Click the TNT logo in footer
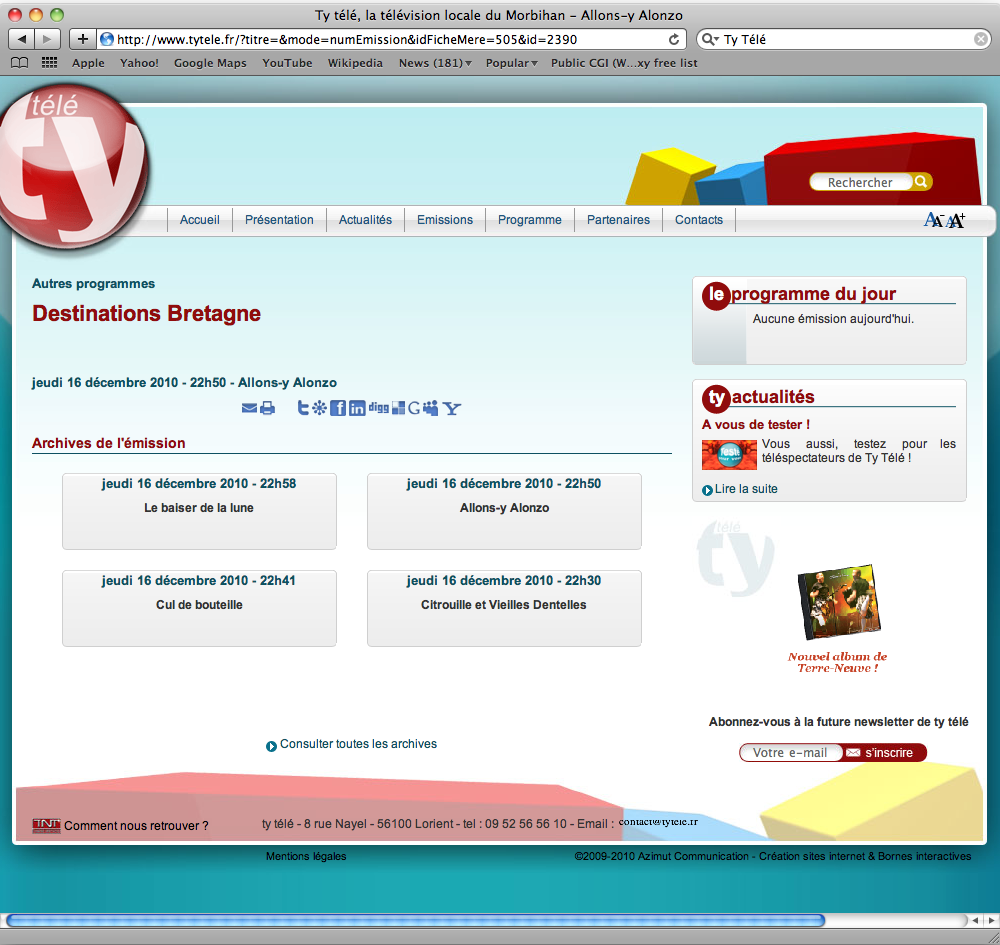Image resolution: width=1000 pixels, height=945 pixels. [46, 825]
